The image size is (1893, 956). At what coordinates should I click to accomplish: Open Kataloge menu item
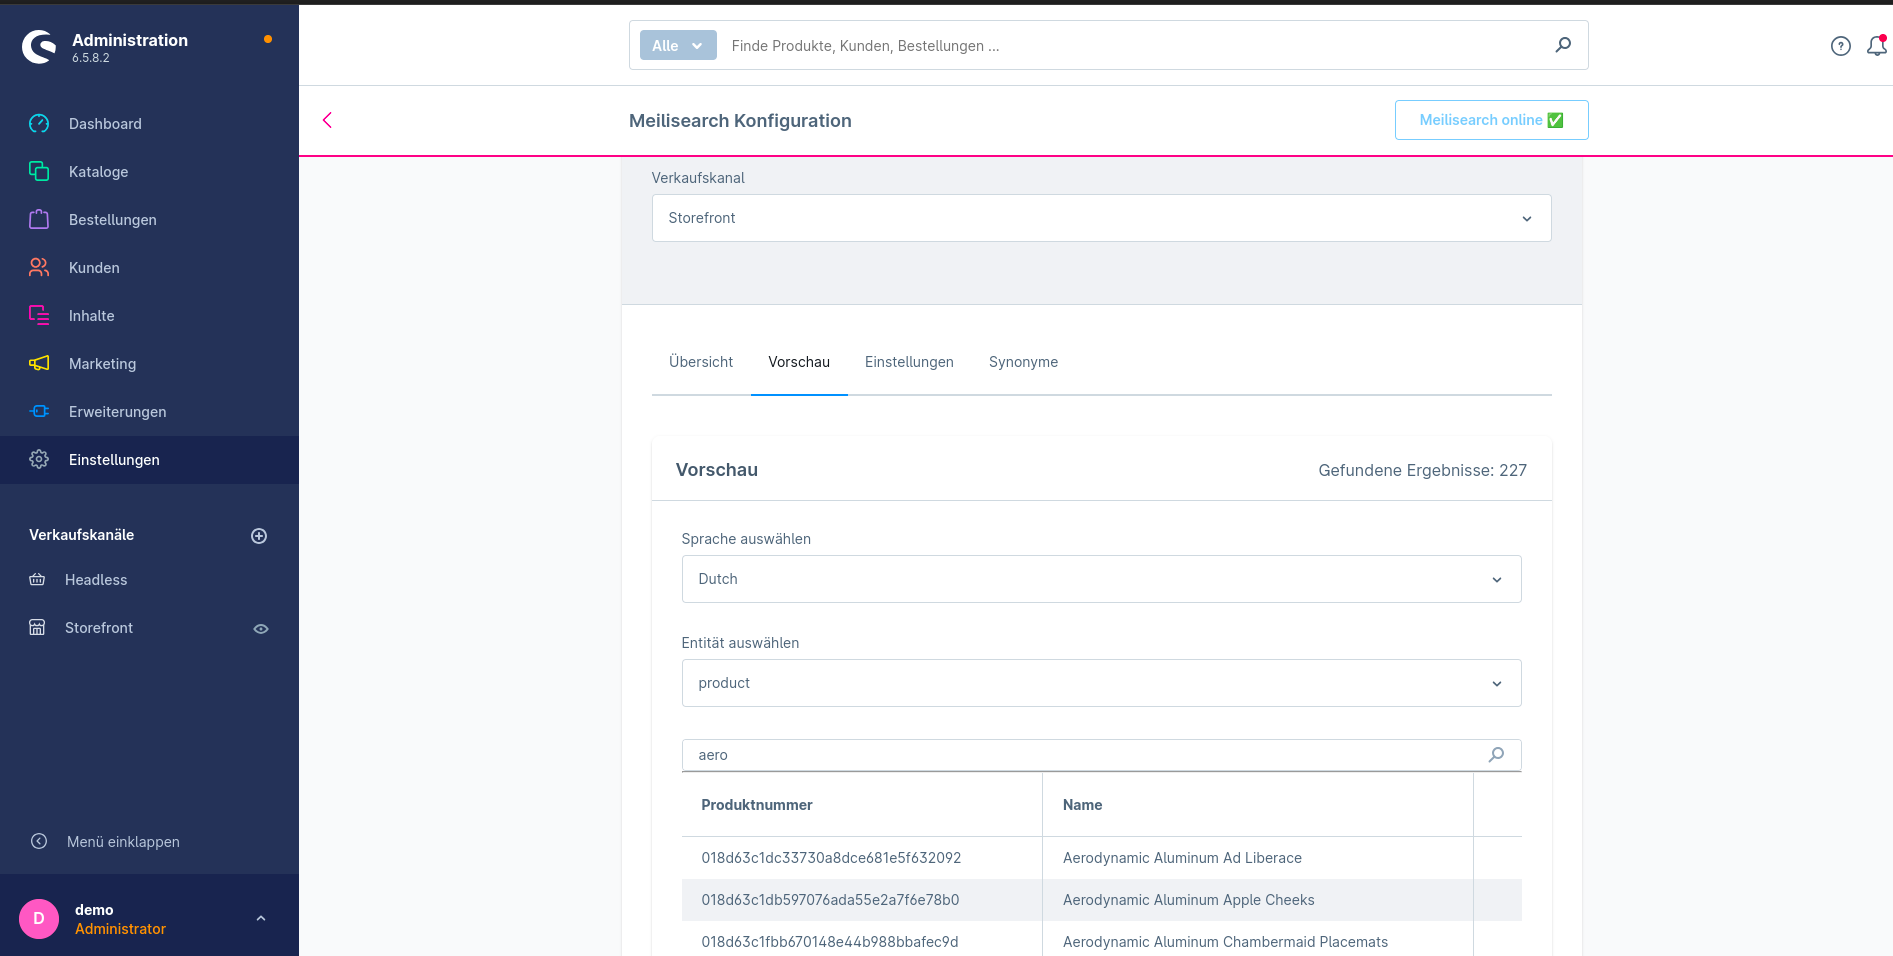click(150, 172)
